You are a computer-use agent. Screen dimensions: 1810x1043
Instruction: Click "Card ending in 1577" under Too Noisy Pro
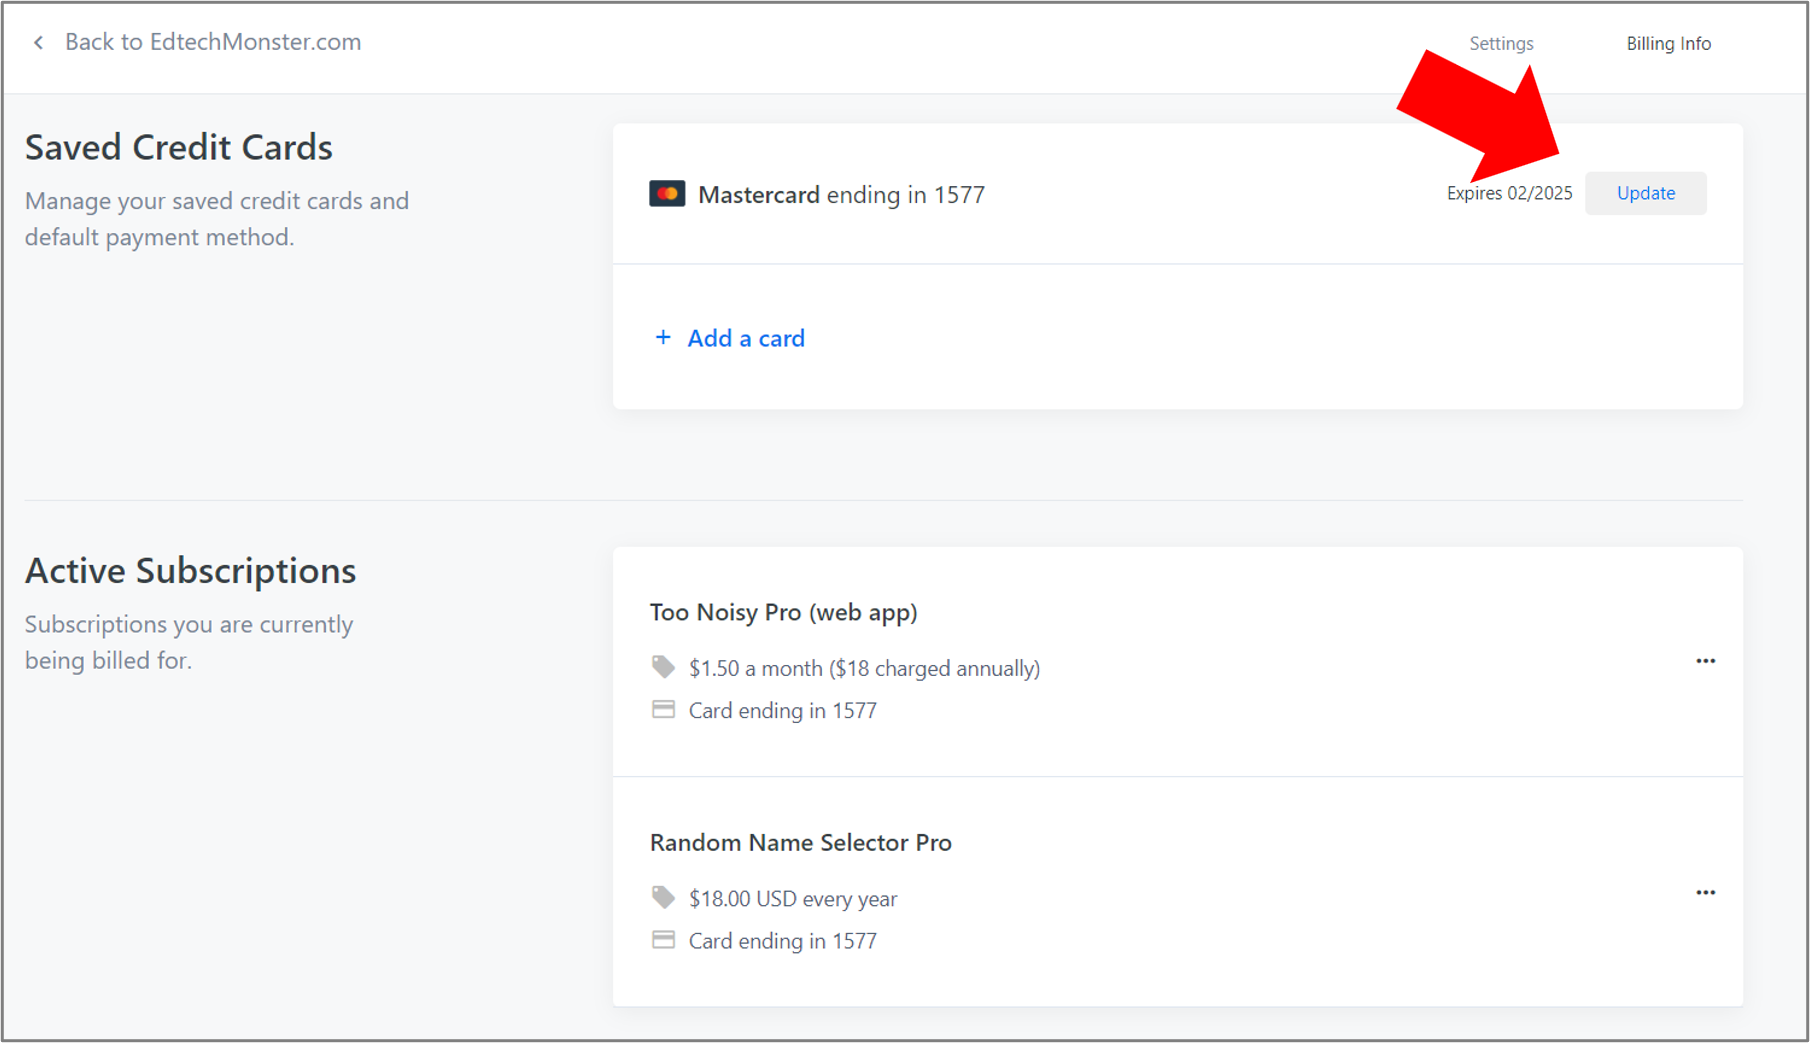tap(783, 710)
